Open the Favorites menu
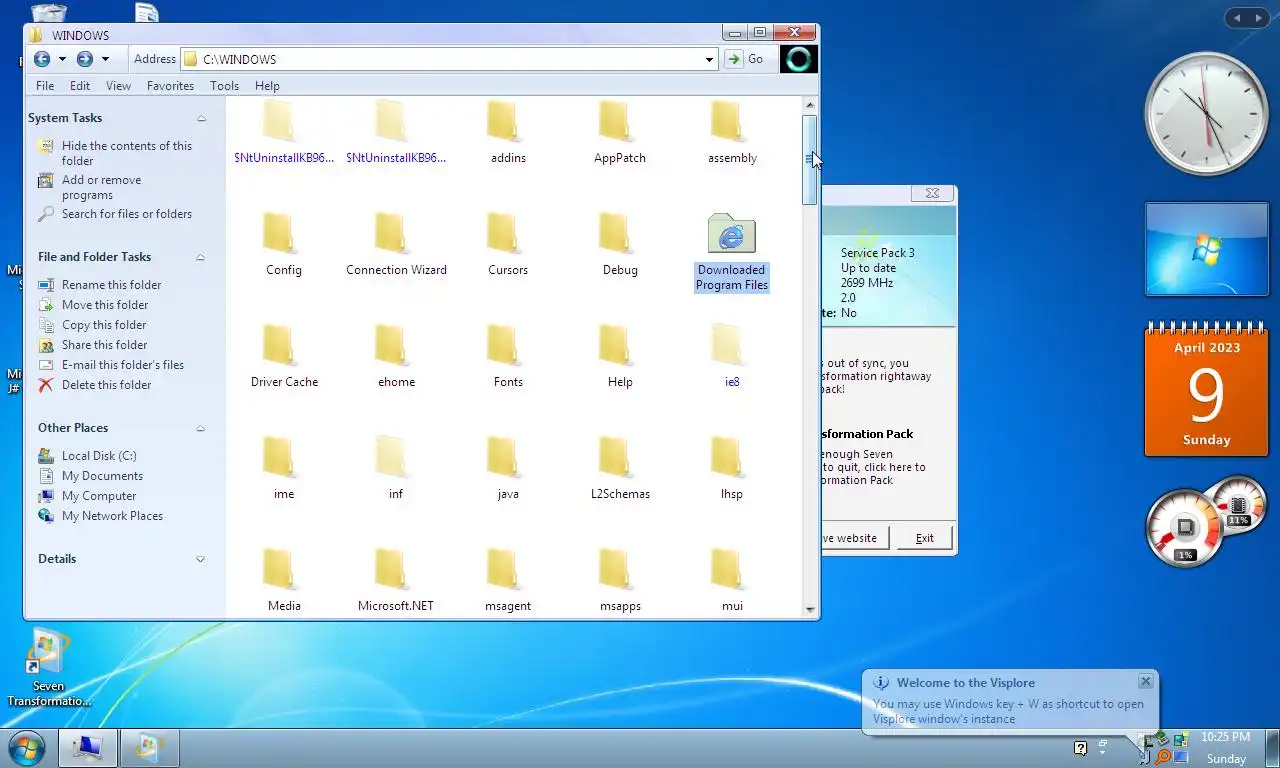 click(170, 86)
